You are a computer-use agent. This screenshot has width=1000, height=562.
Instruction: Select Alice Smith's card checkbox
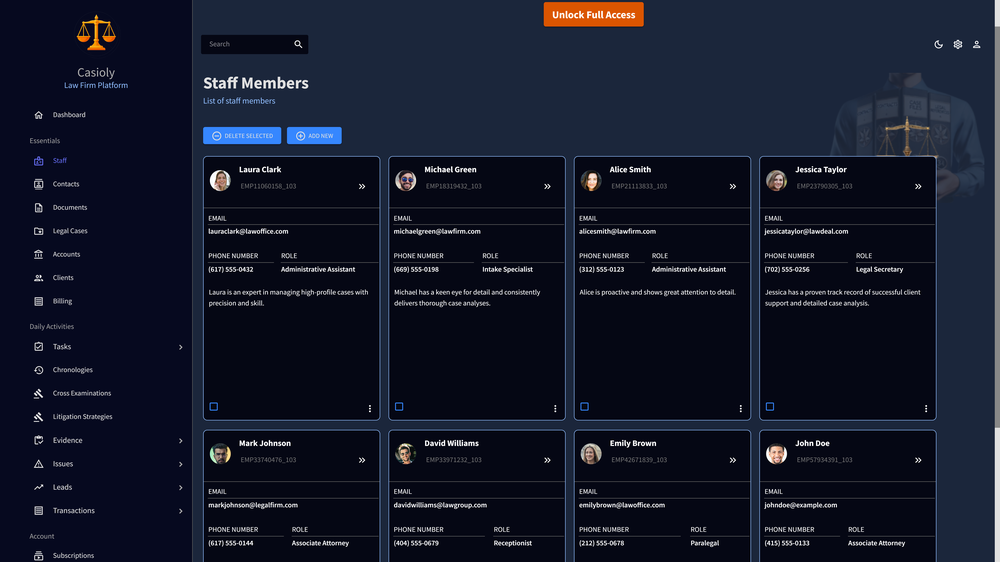(x=585, y=406)
